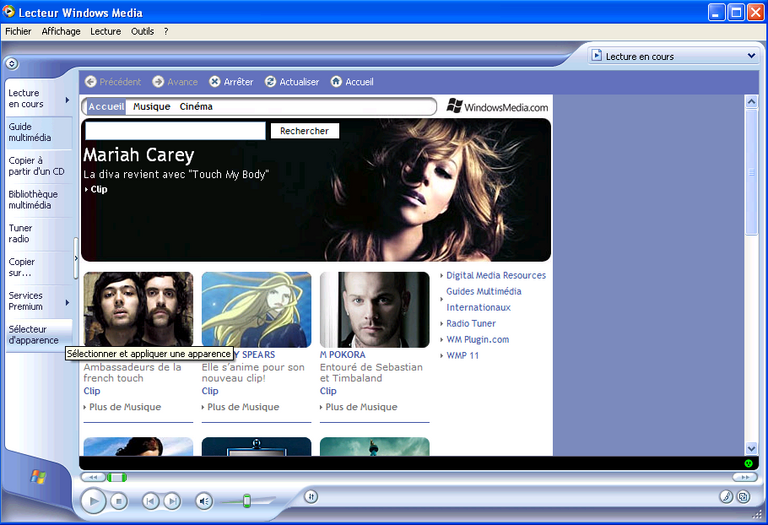Select the Cinéma tab

pos(196,107)
